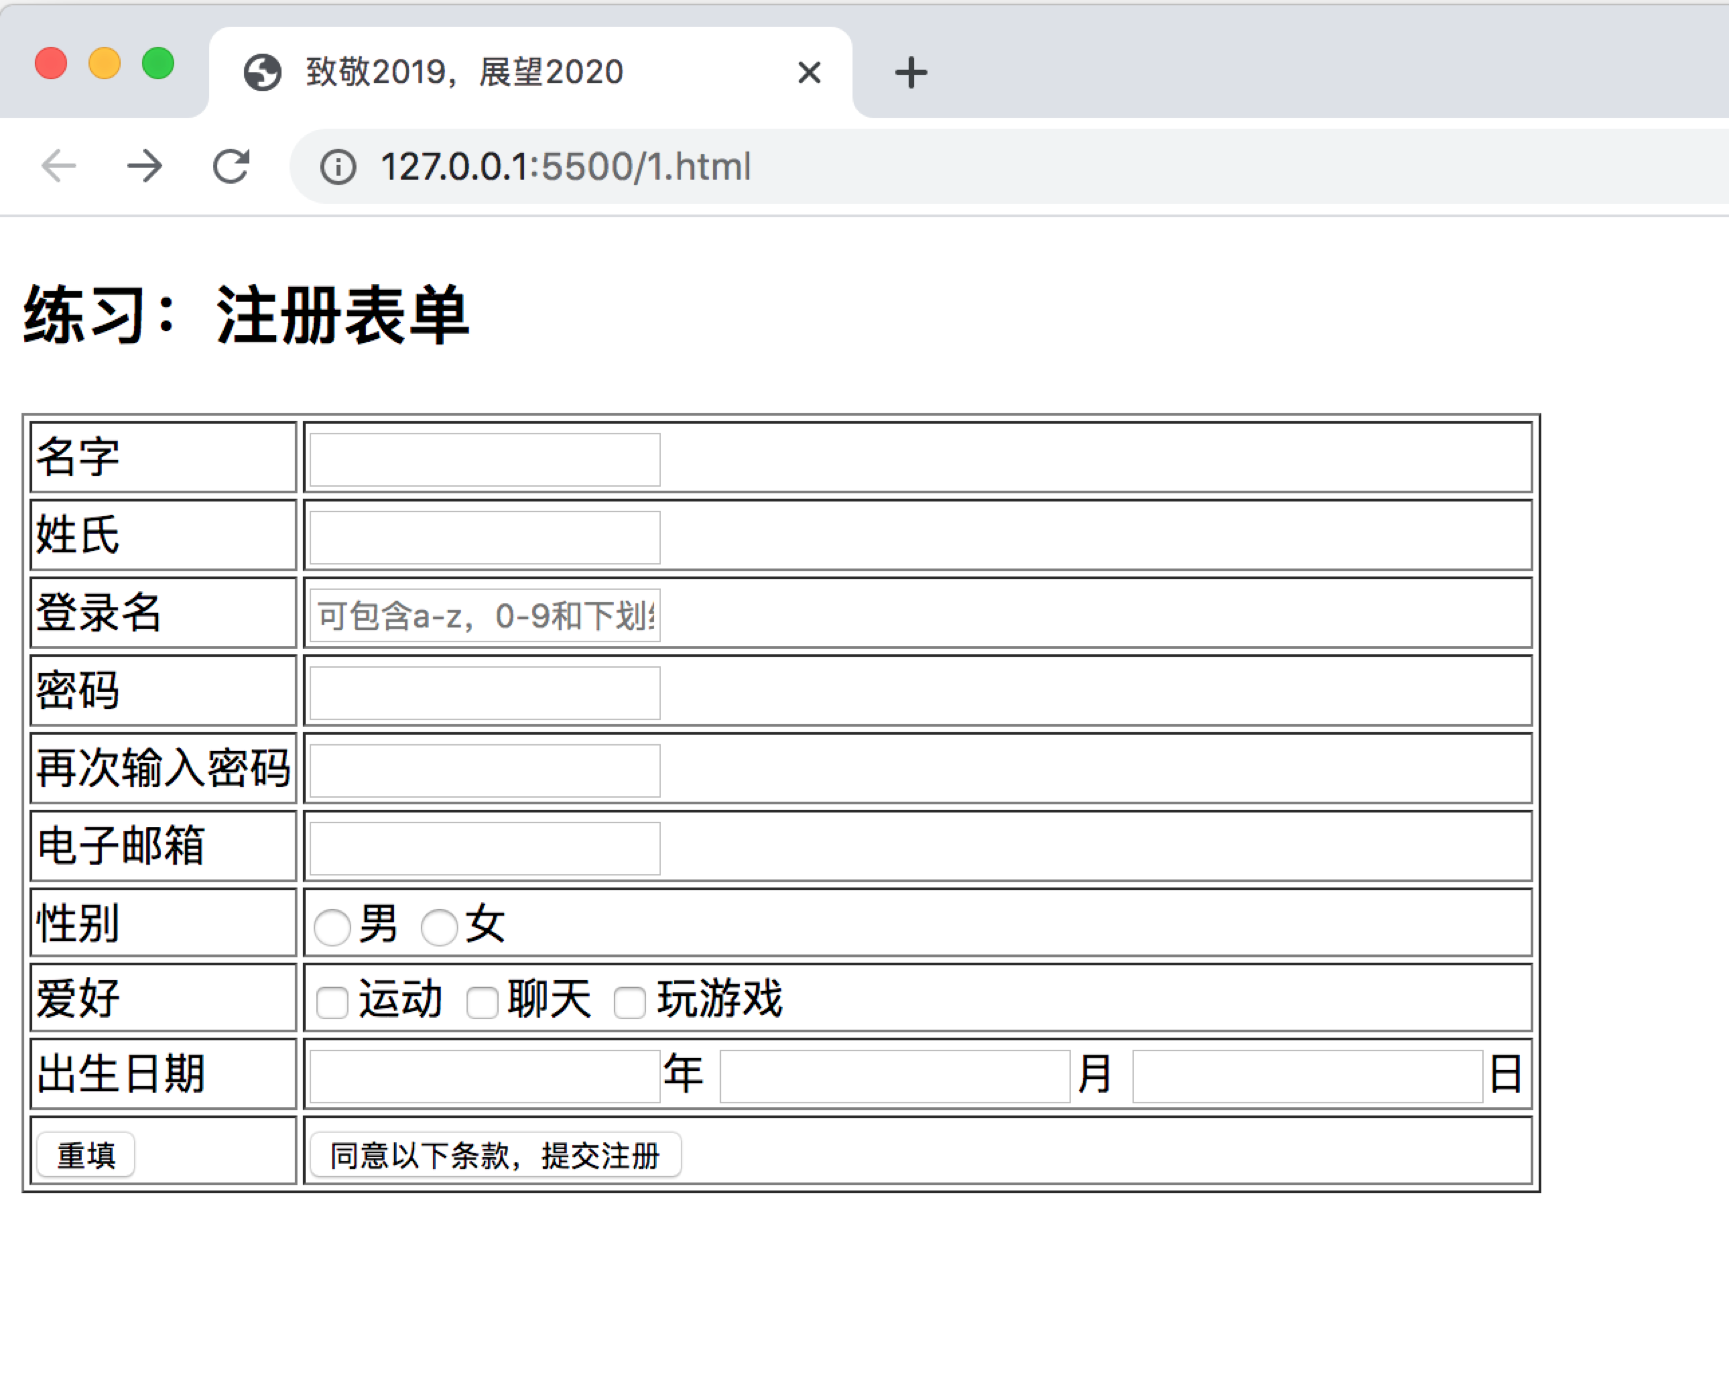This screenshot has width=1729, height=1397.
Task: Click the address bar URL
Action: click(565, 166)
